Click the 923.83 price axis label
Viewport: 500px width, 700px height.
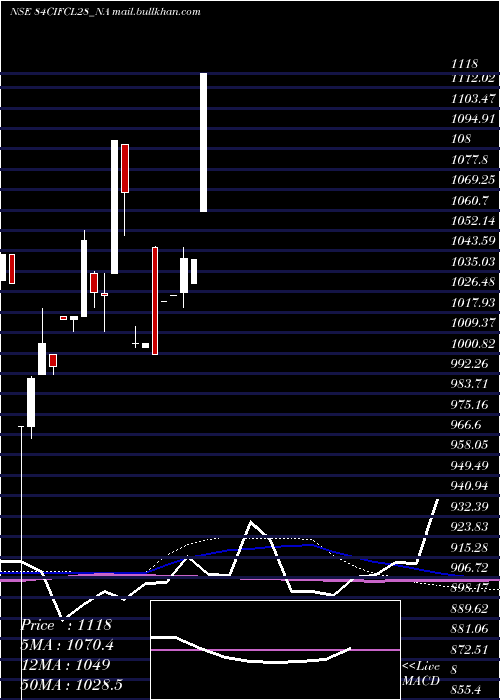click(469, 527)
